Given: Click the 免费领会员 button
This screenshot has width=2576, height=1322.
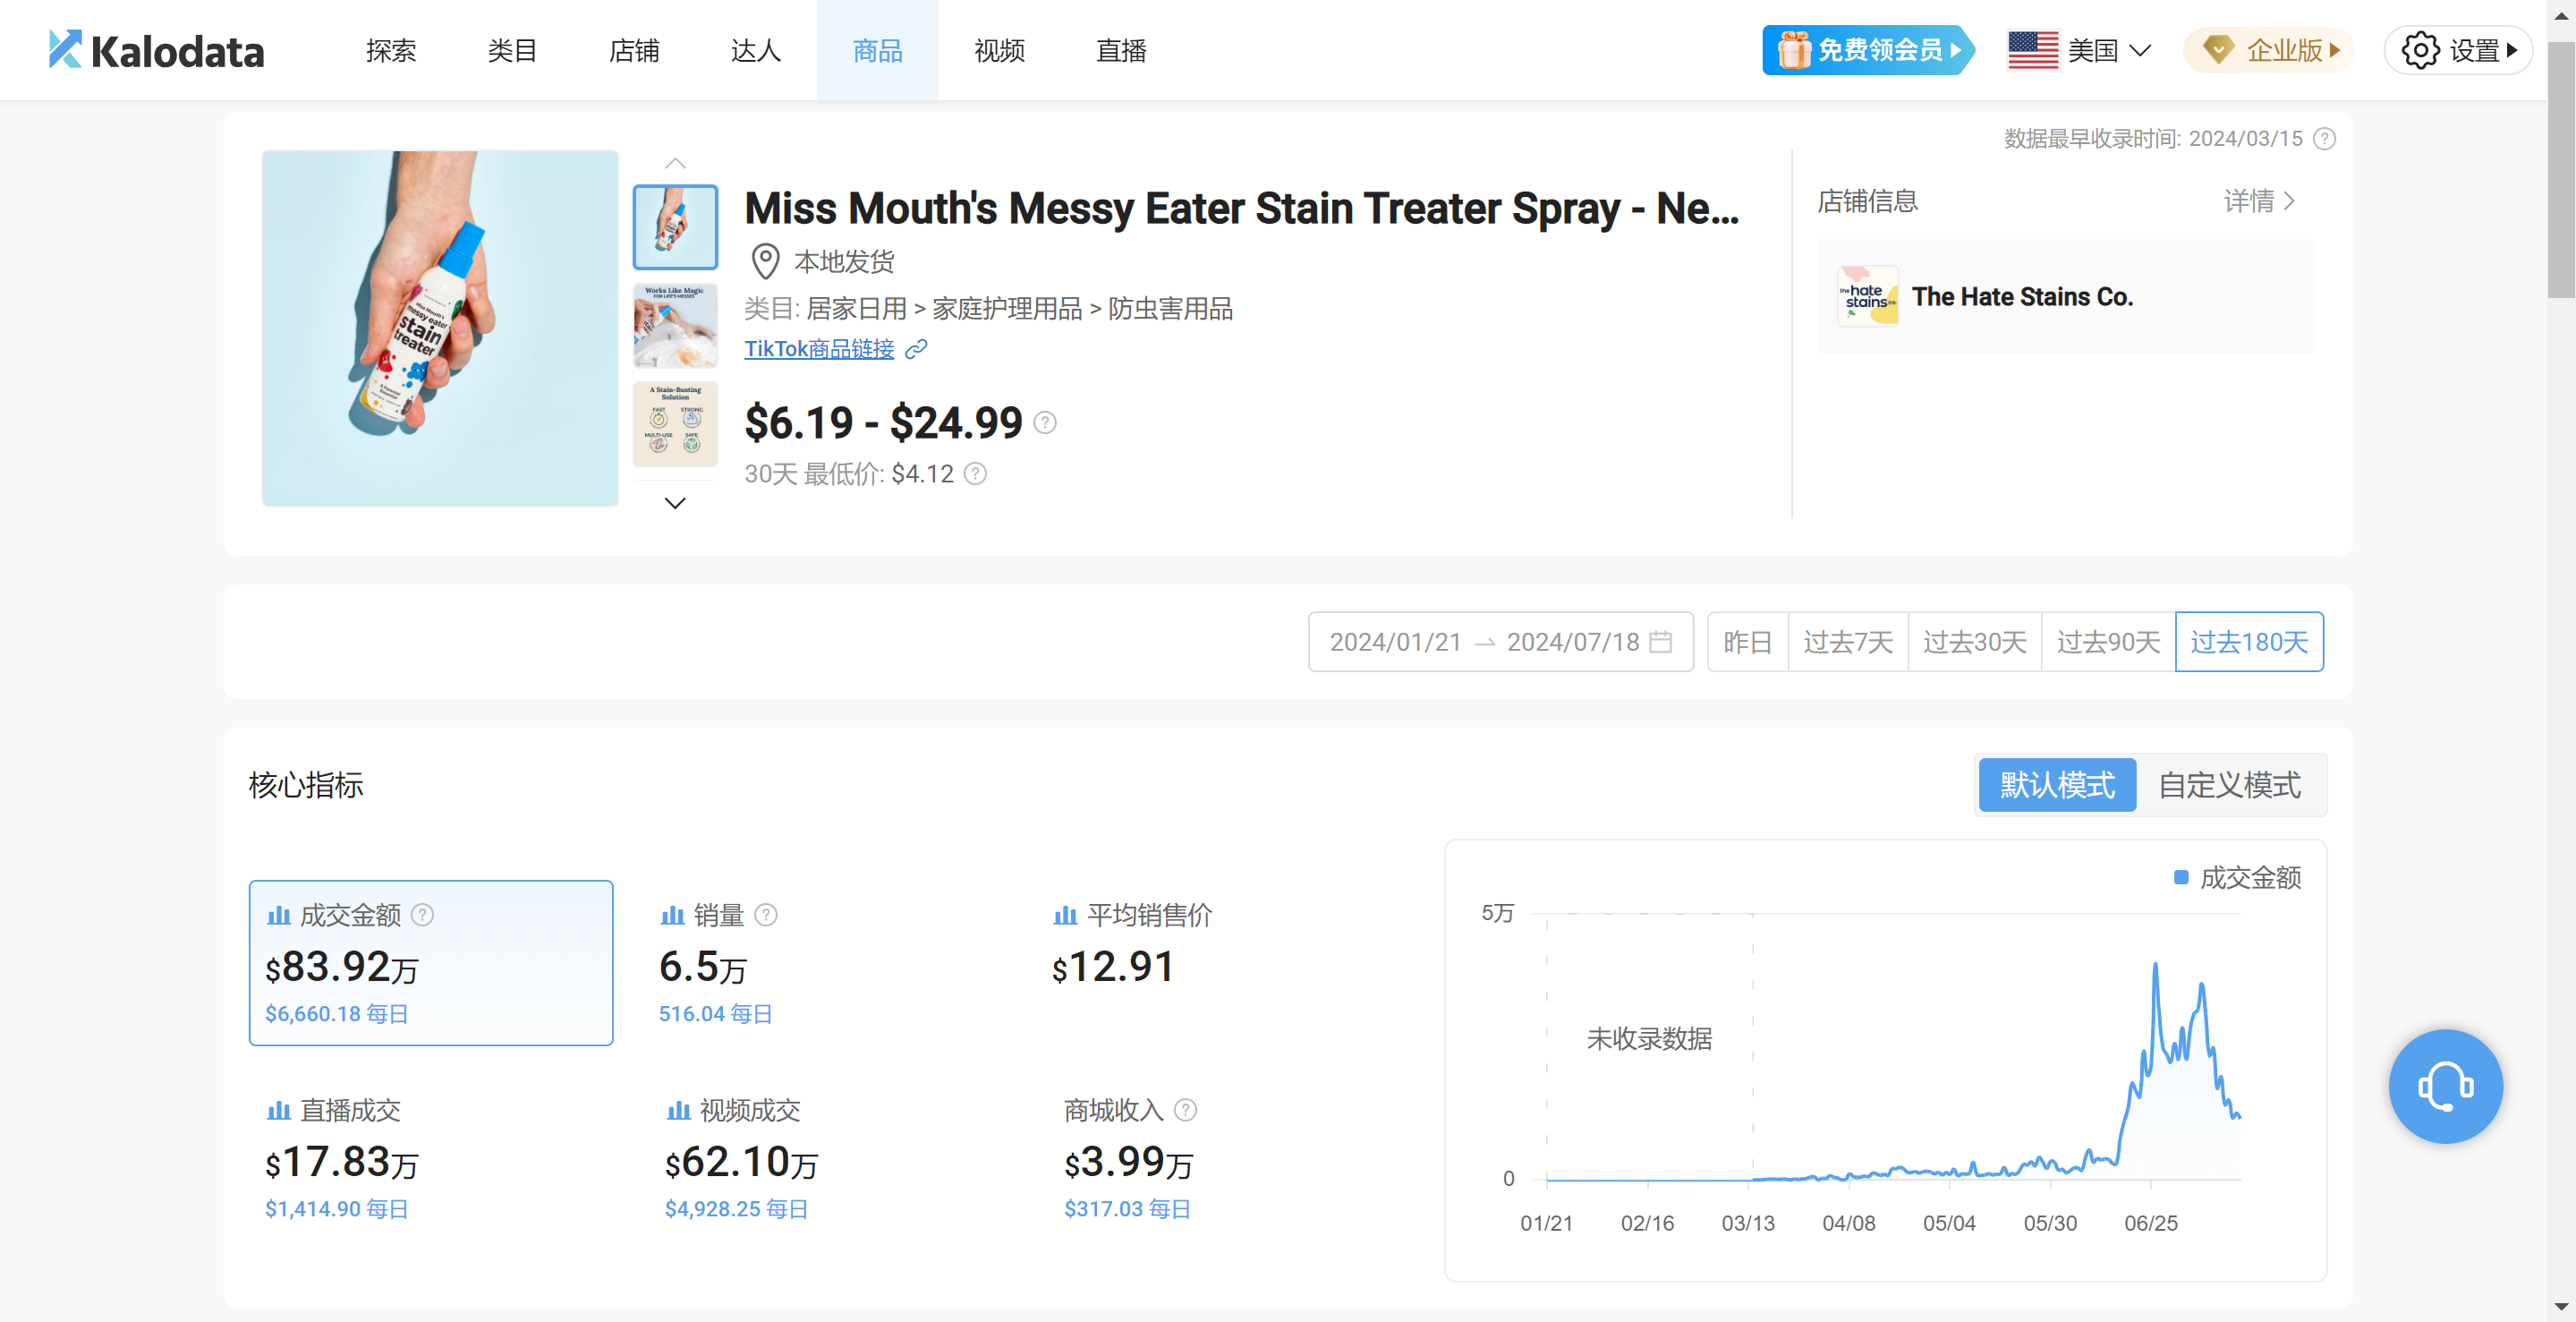Looking at the screenshot, I should click(x=1867, y=50).
